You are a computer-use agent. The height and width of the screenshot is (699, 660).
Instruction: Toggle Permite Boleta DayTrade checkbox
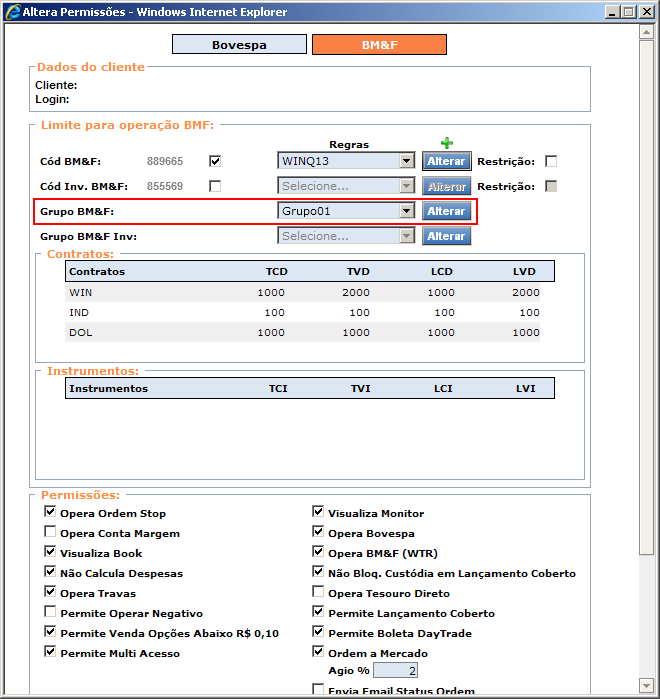[318, 631]
